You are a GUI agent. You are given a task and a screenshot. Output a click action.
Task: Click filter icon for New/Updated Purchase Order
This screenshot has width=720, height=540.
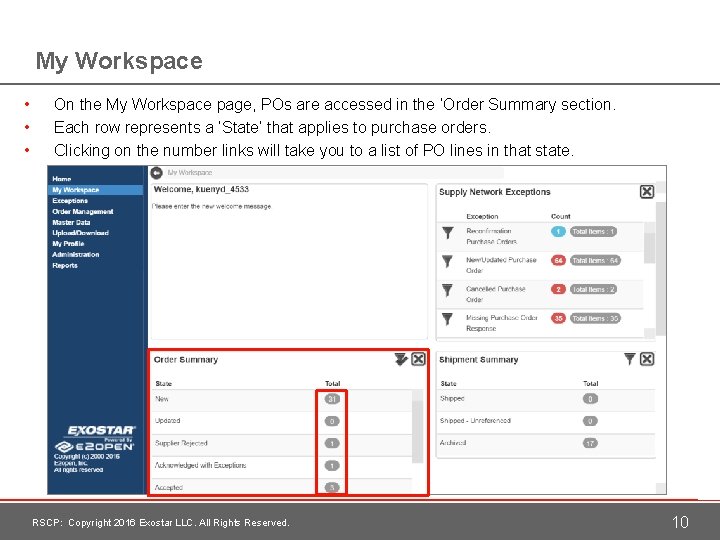coord(447,261)
